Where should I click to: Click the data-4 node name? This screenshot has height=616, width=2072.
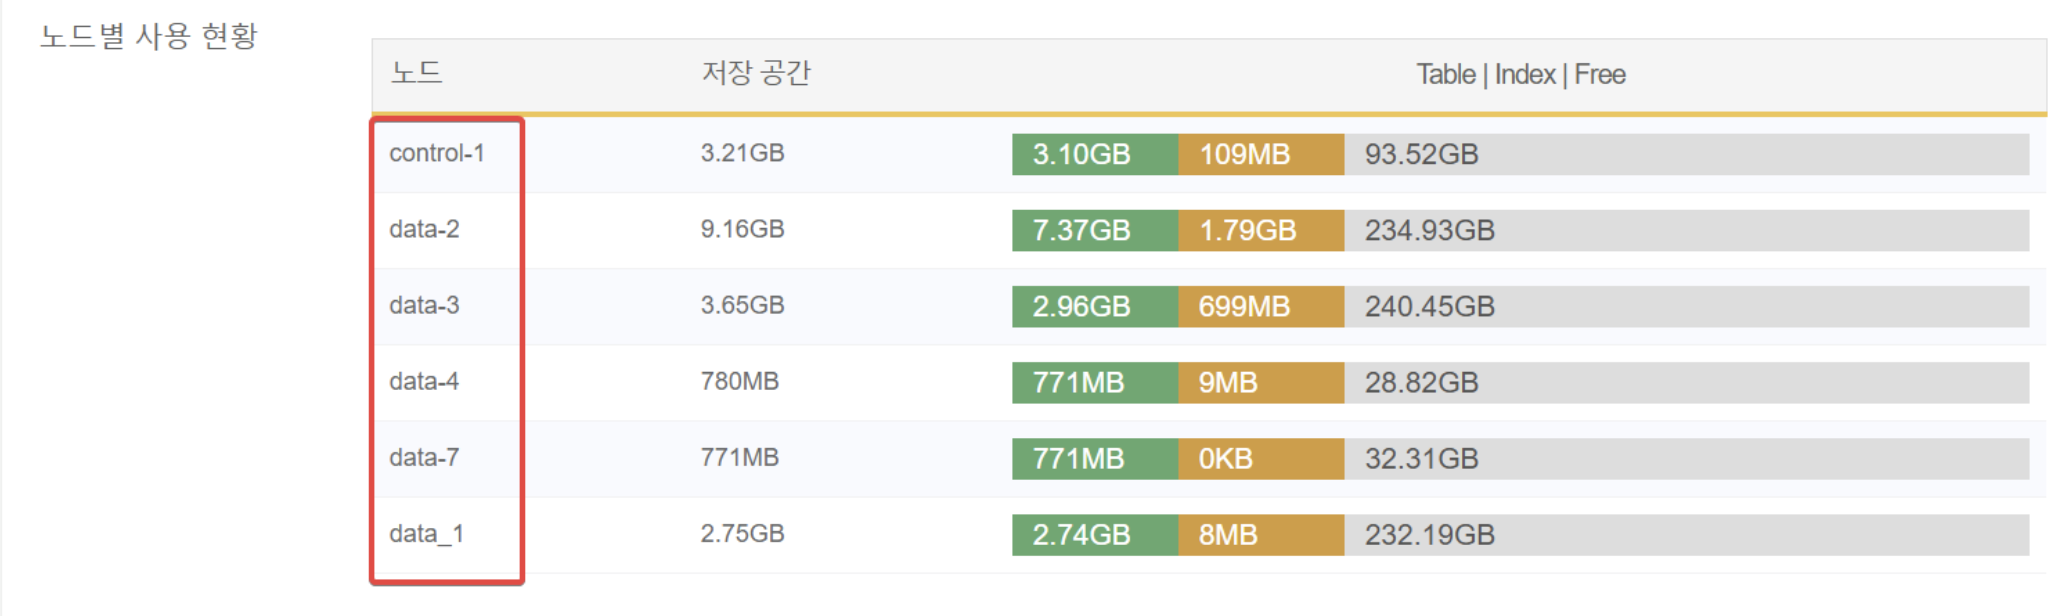point(424,381)
